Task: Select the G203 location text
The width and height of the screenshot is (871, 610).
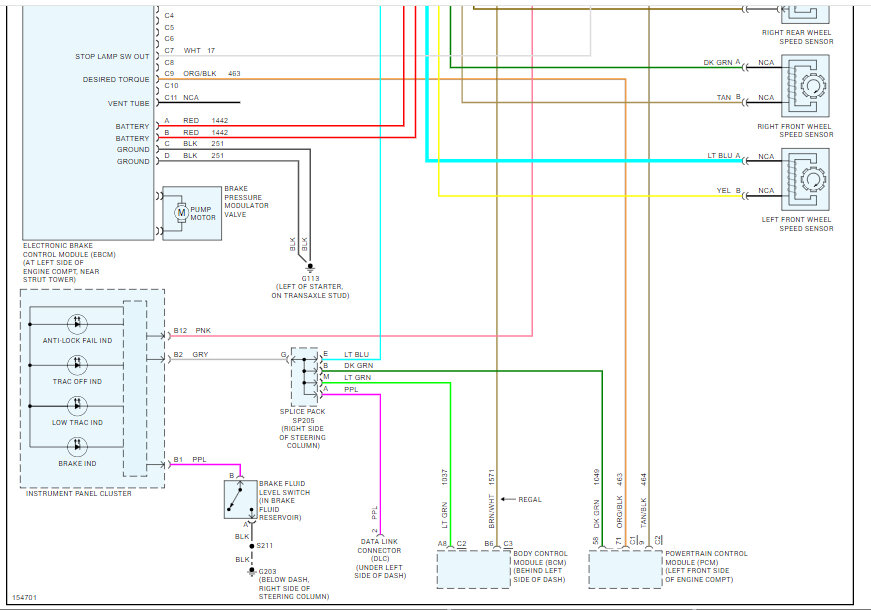Action: click(x=294, y=588)
